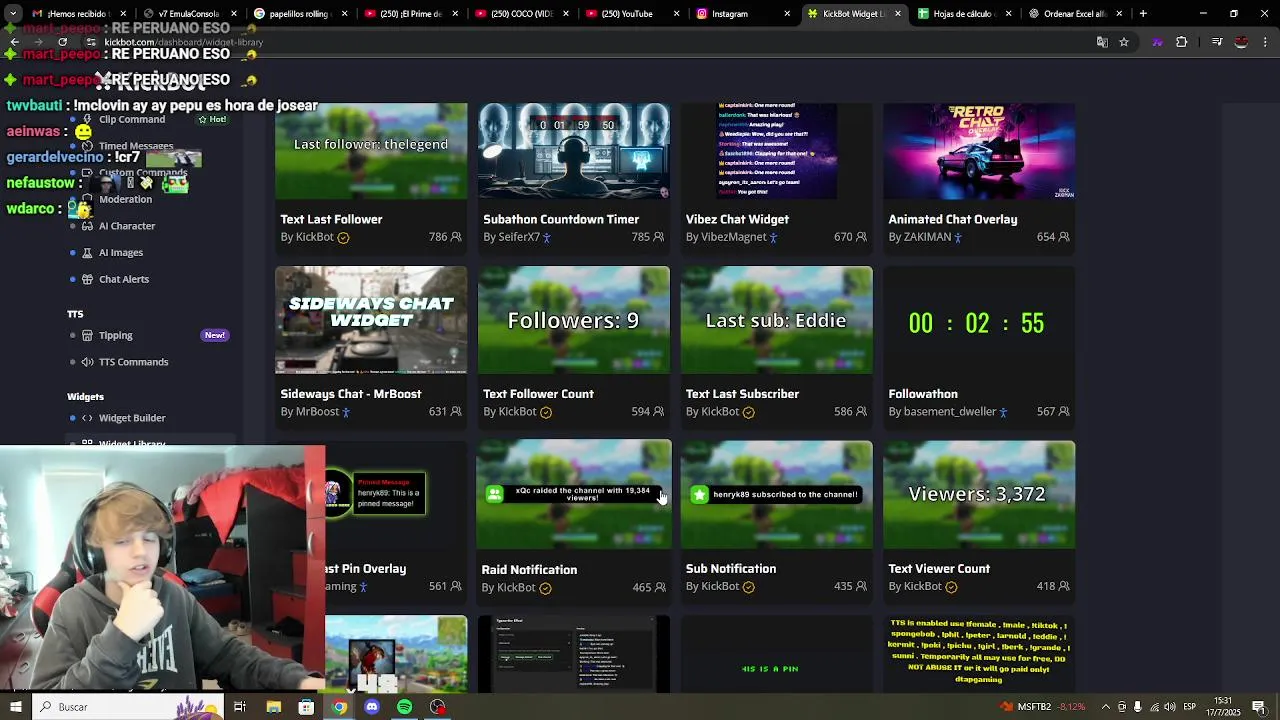Image resolution: width=1280 pixels, height=720 pixels.
Task: Switch to the papelillos rolling browser tab
Action: coord(299,14)
